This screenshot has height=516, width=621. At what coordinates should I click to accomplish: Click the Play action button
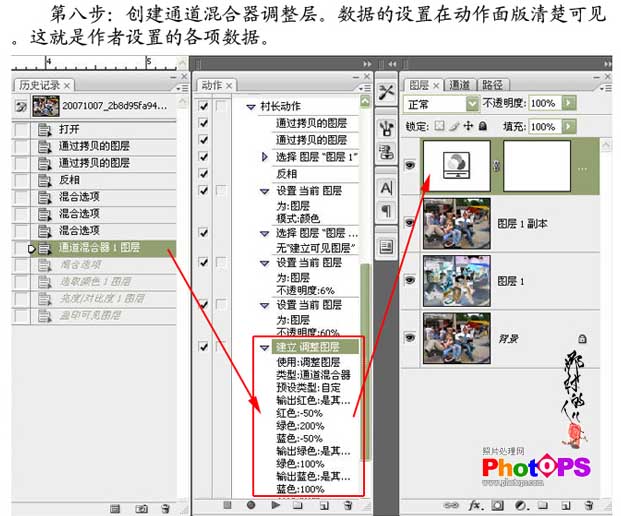(x=275, y=506)
